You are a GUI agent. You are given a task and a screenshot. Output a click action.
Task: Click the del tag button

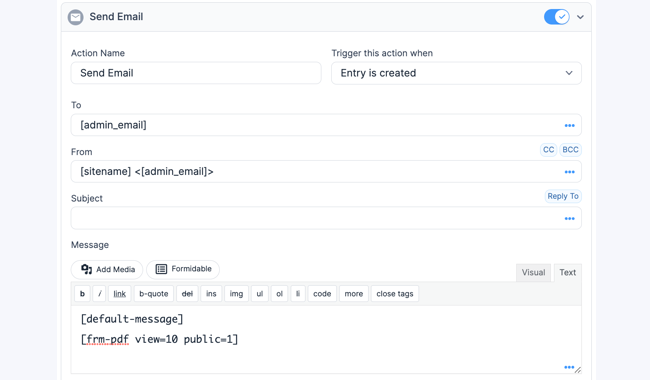187,293
